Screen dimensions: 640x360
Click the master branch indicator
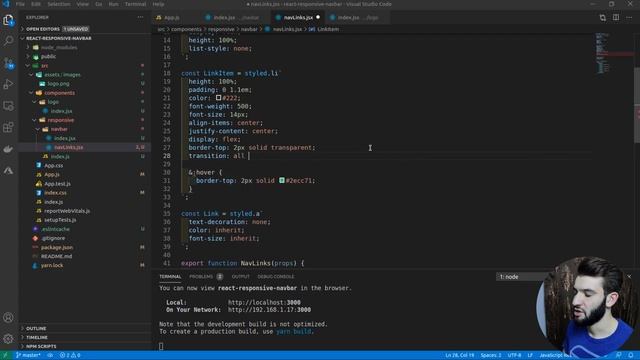tap(28, 355)
